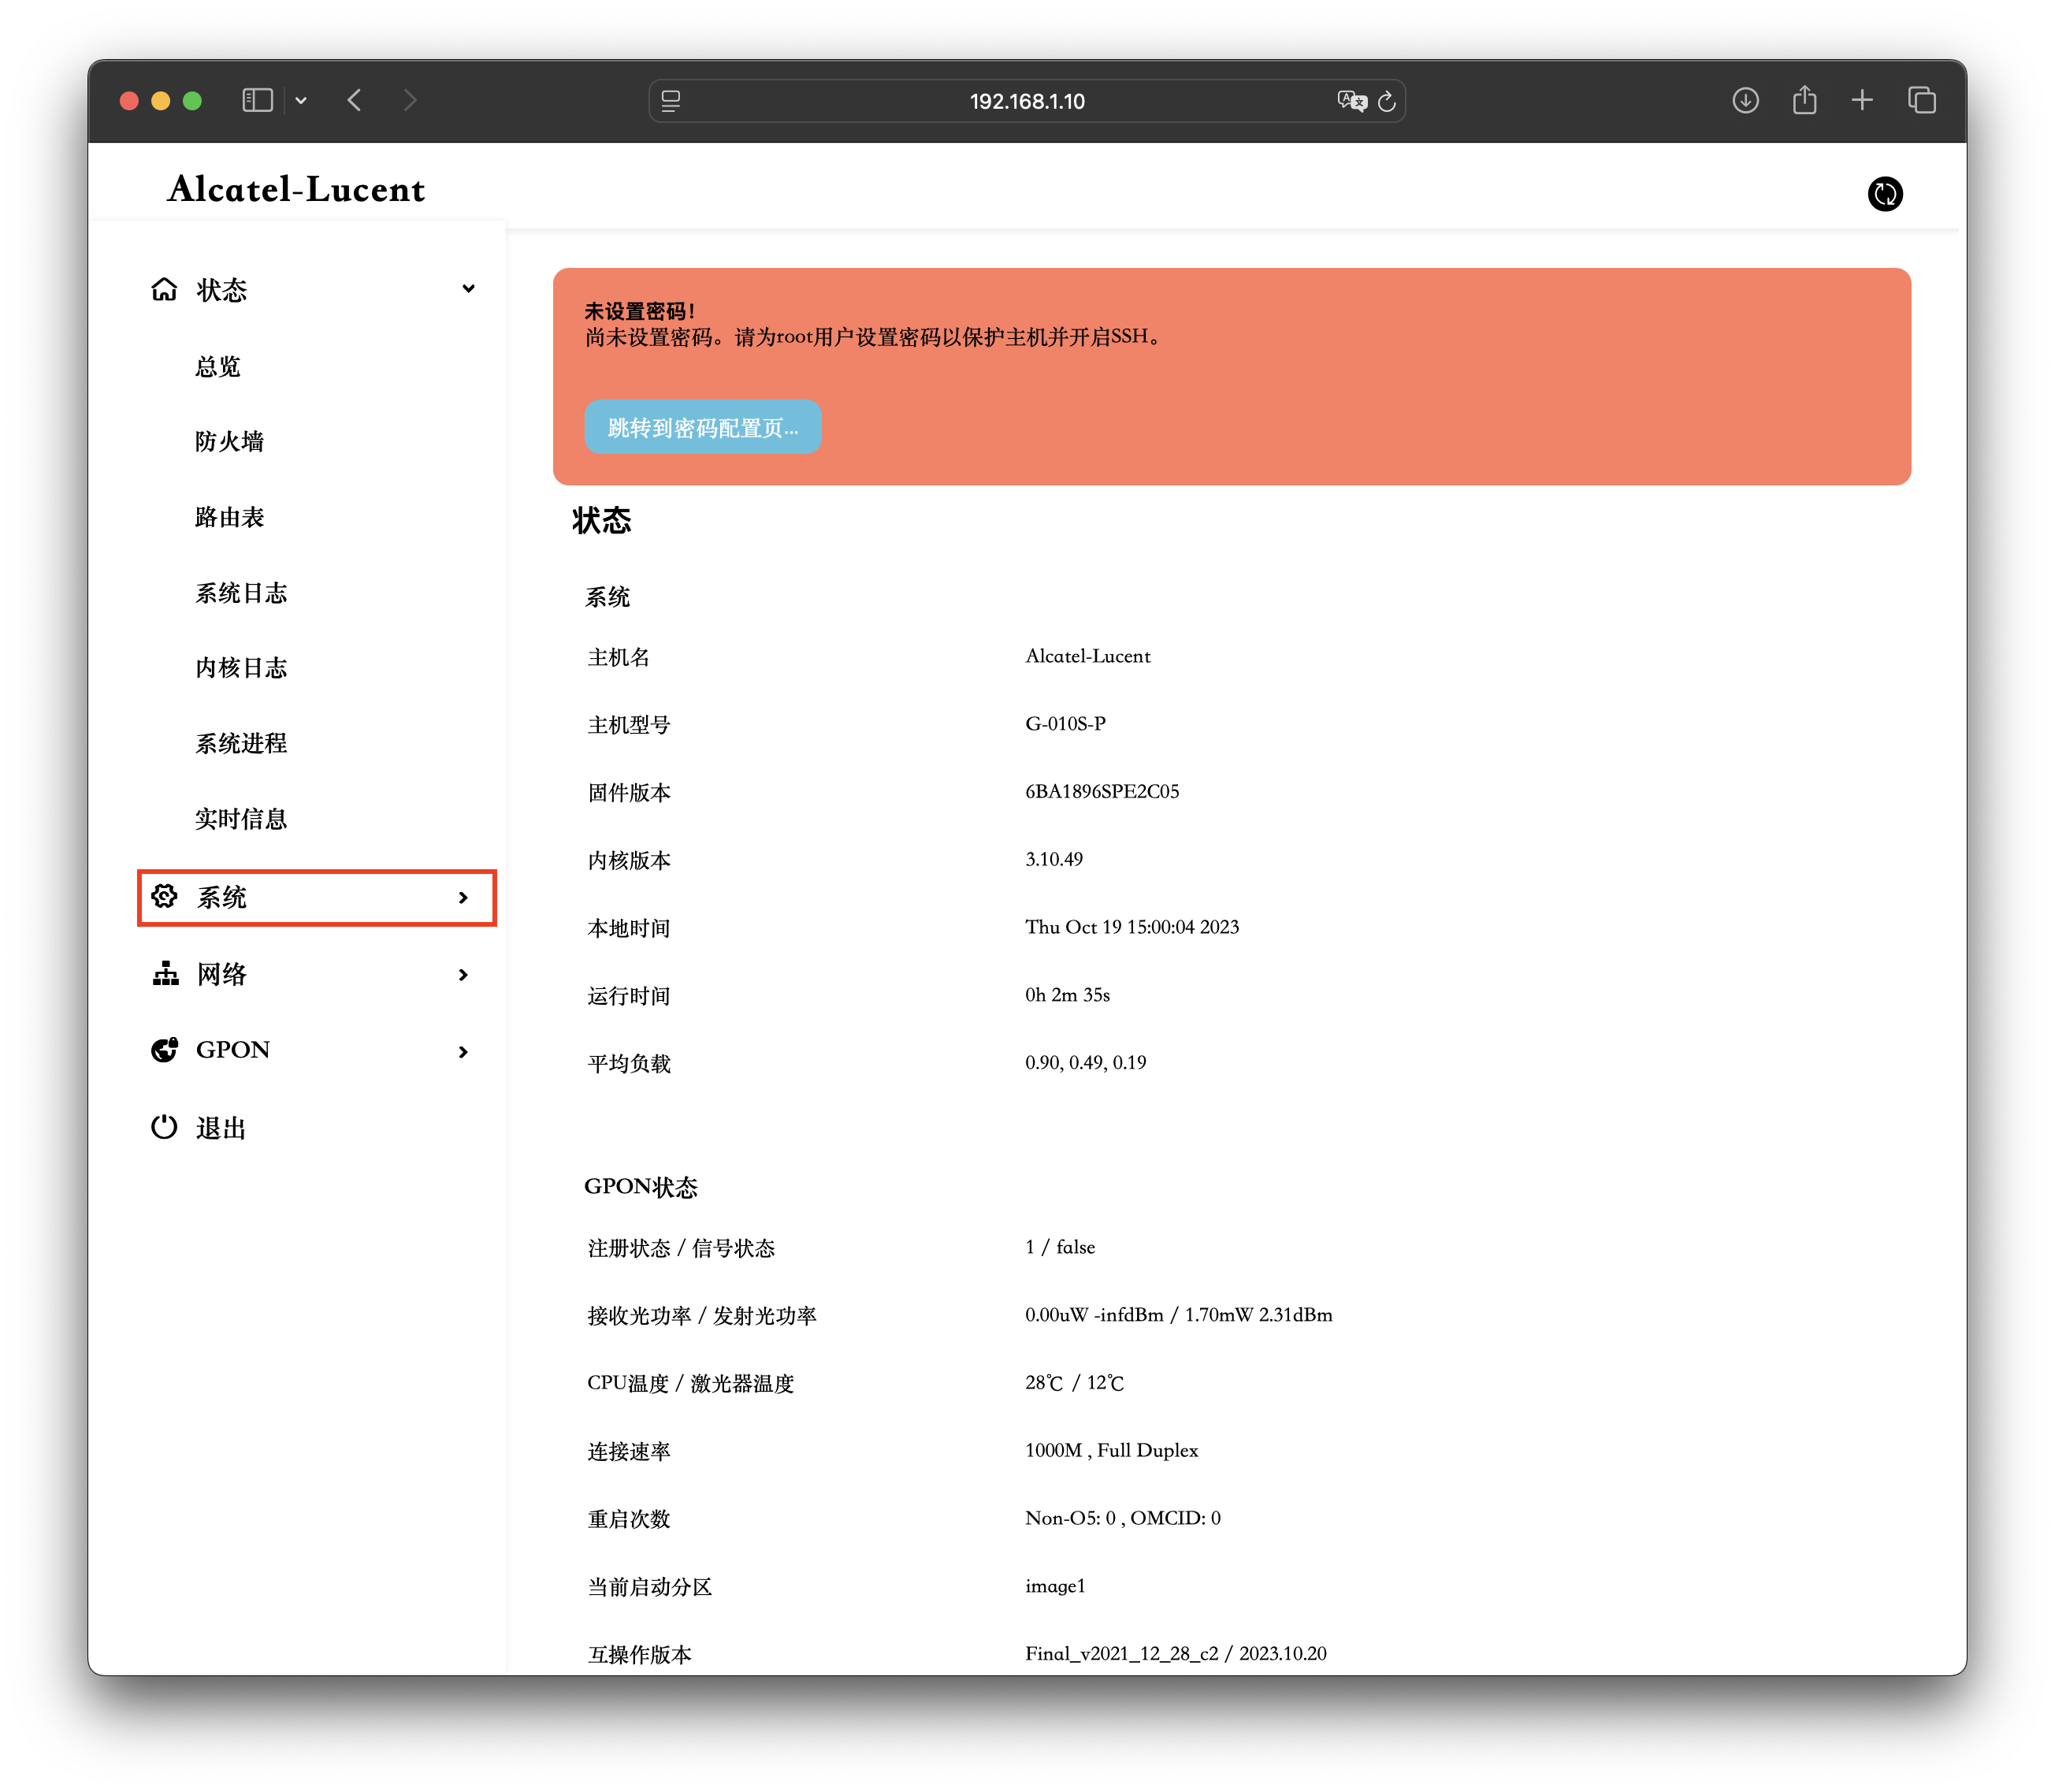The width and height of the screenshot is (2055, 1792).
Task: Open the sidebar options dropdown chevron
Action: [x=301, y=101]
